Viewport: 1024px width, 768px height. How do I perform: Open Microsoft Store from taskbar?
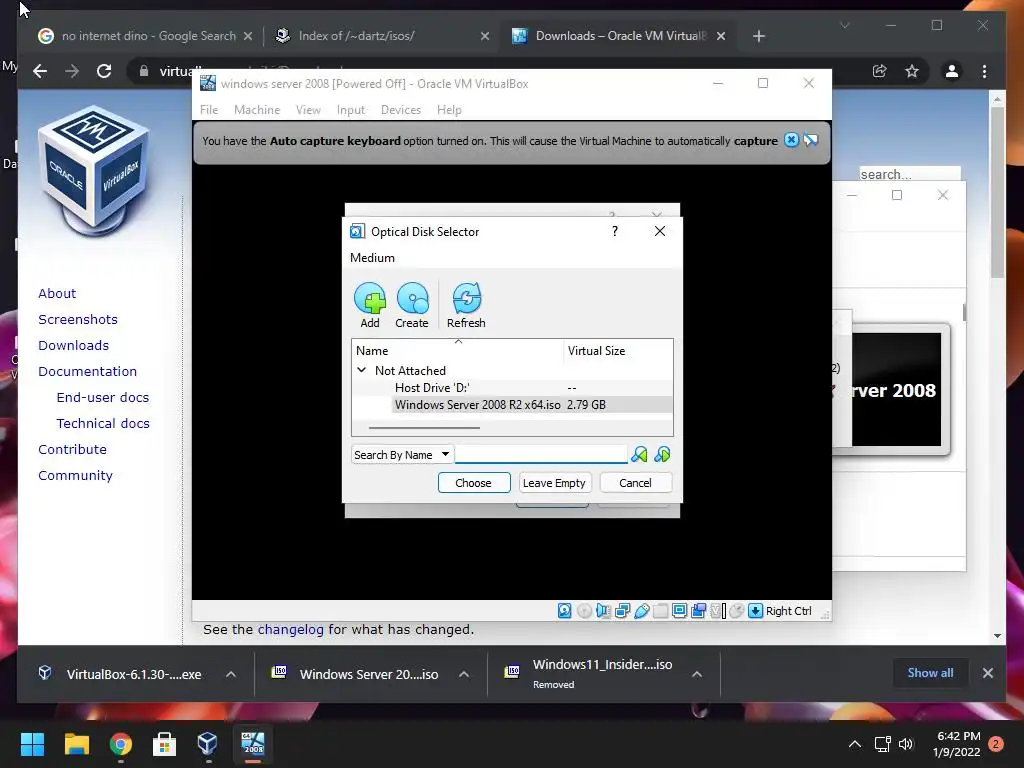(x=164, y=744)
